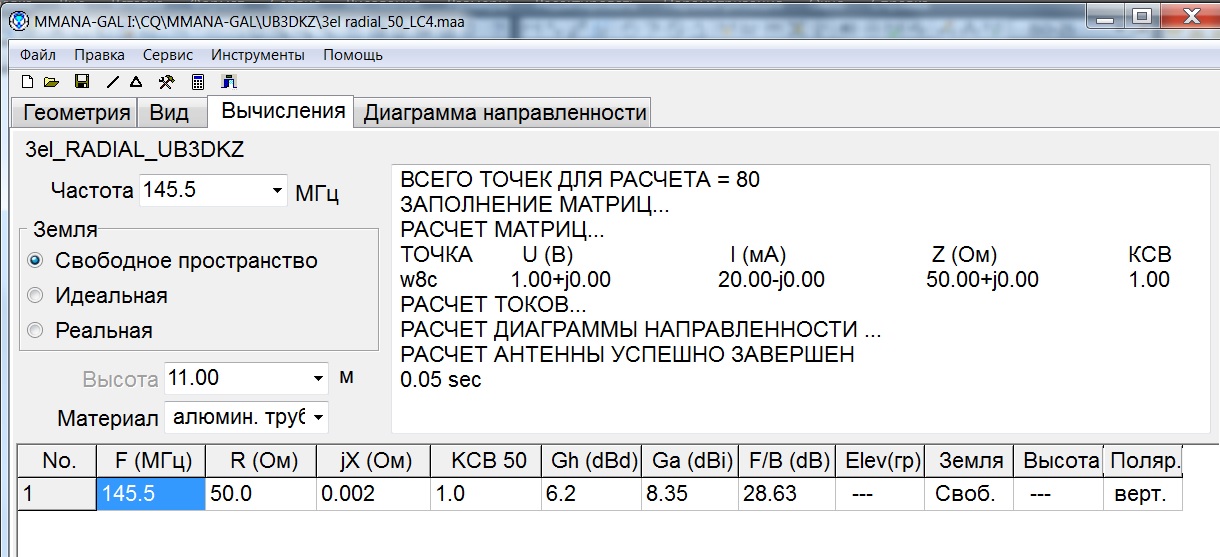Viewport: 1220px width, 557px height.
Task: Click the triangle icon in the toolbar
Action: click(x=136, y=82)
